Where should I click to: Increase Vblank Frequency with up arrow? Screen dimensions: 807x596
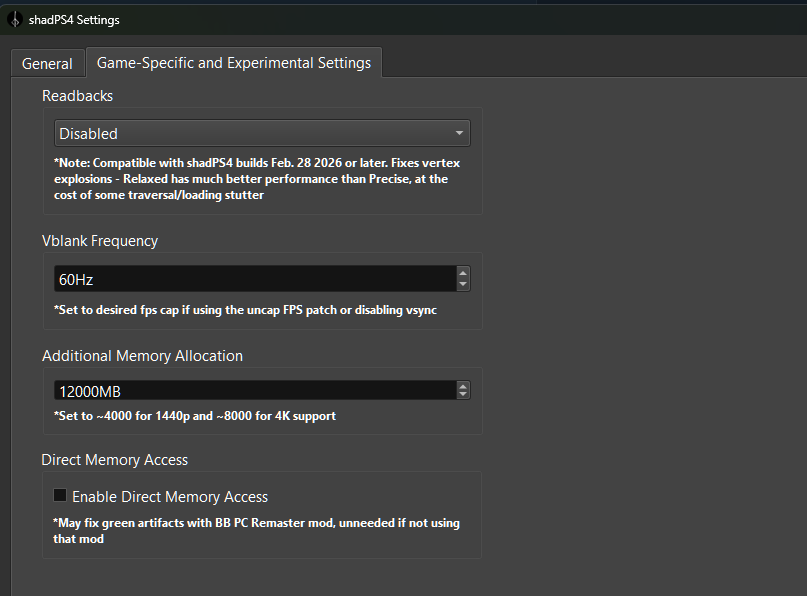(x=463, y=273)
